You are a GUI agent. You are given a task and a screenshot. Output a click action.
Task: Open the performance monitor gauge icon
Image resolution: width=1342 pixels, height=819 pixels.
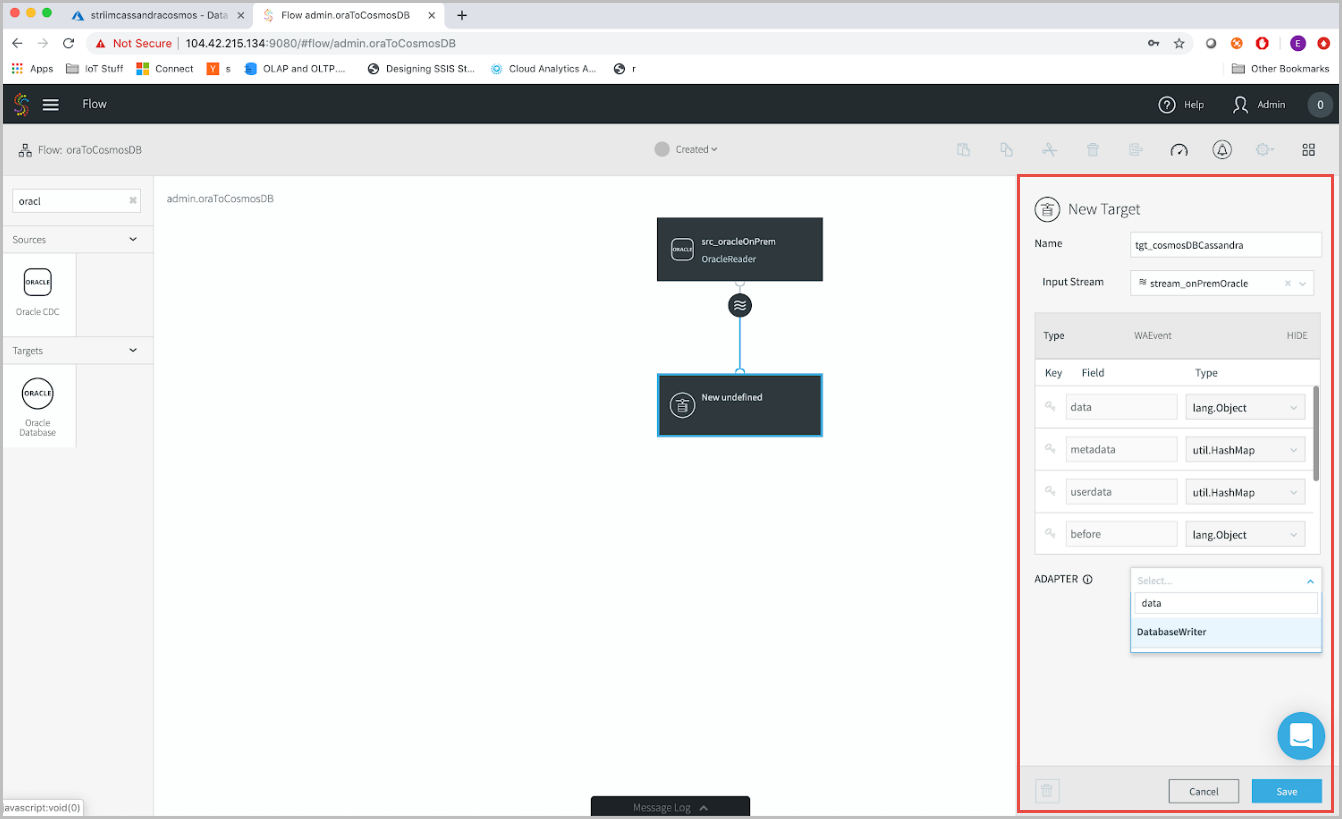pyautogui.click(x=1179, y=149)
